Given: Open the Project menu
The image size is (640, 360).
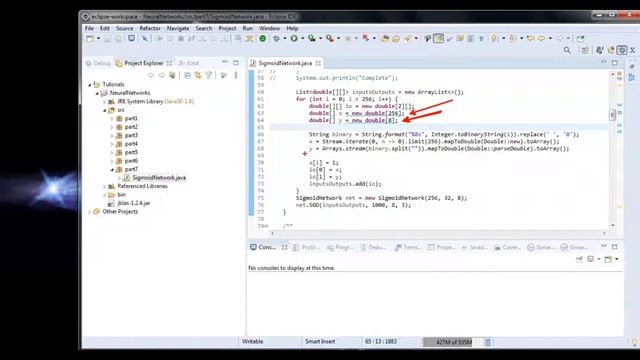Looking at the screenshot, I should [227, 28].
